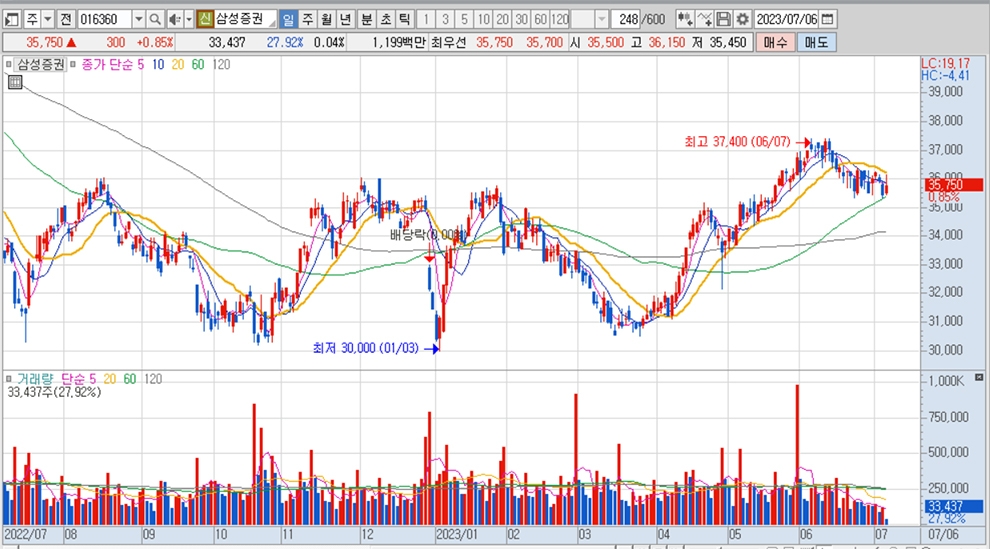Toggle the 거래량 volume indicator box

(x=10, y=379)
